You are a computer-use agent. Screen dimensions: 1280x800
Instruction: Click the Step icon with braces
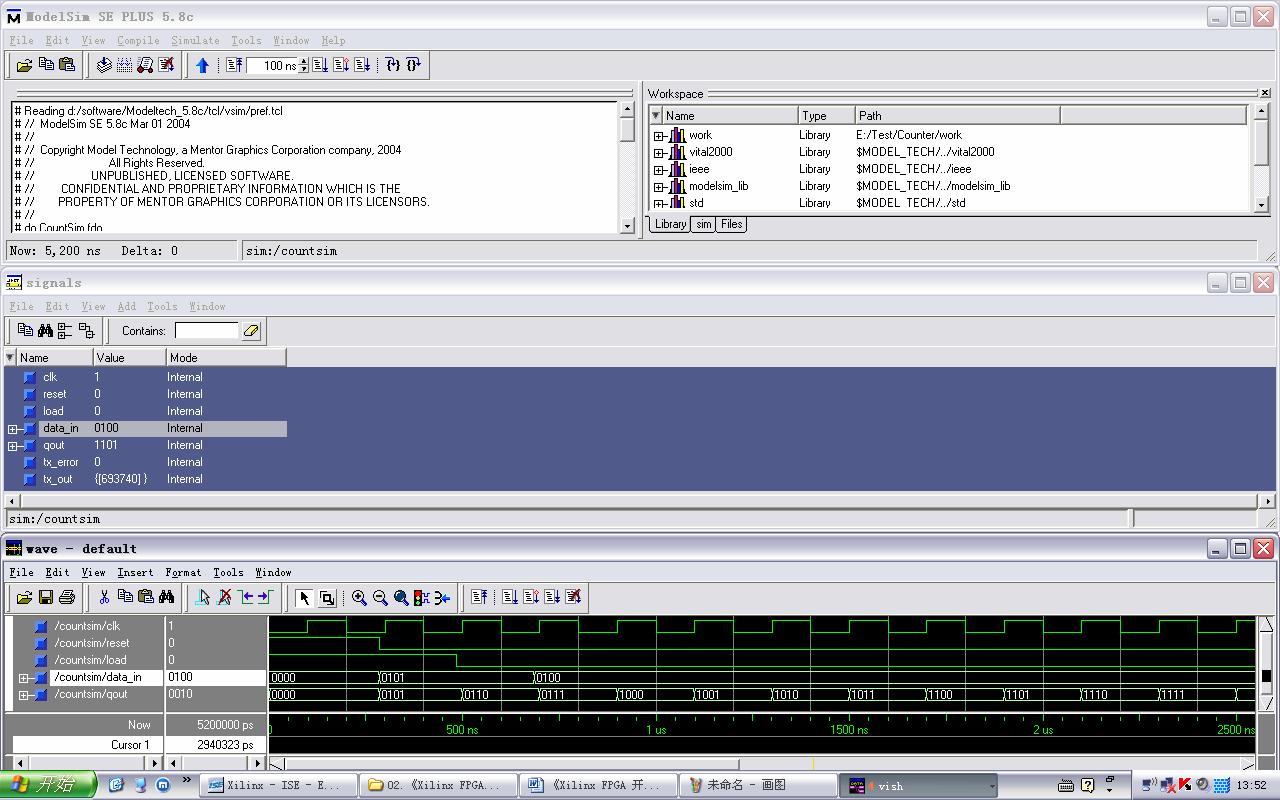[x=392, y=65]
